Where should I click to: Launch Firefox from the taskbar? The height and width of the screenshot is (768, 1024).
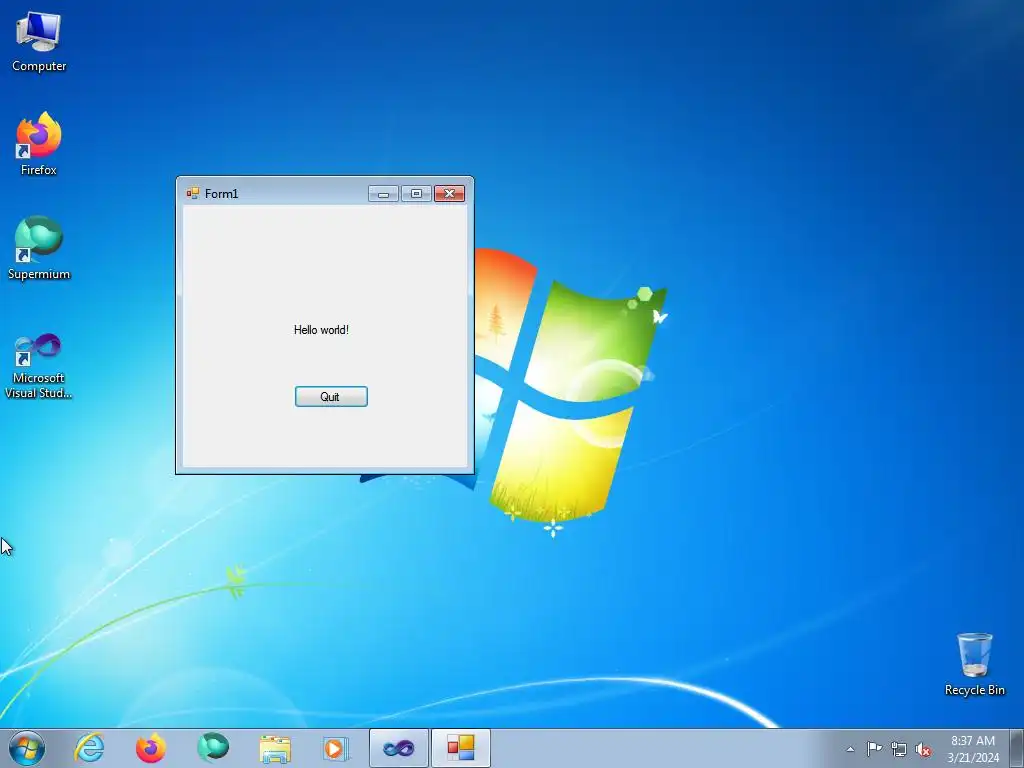151,748
